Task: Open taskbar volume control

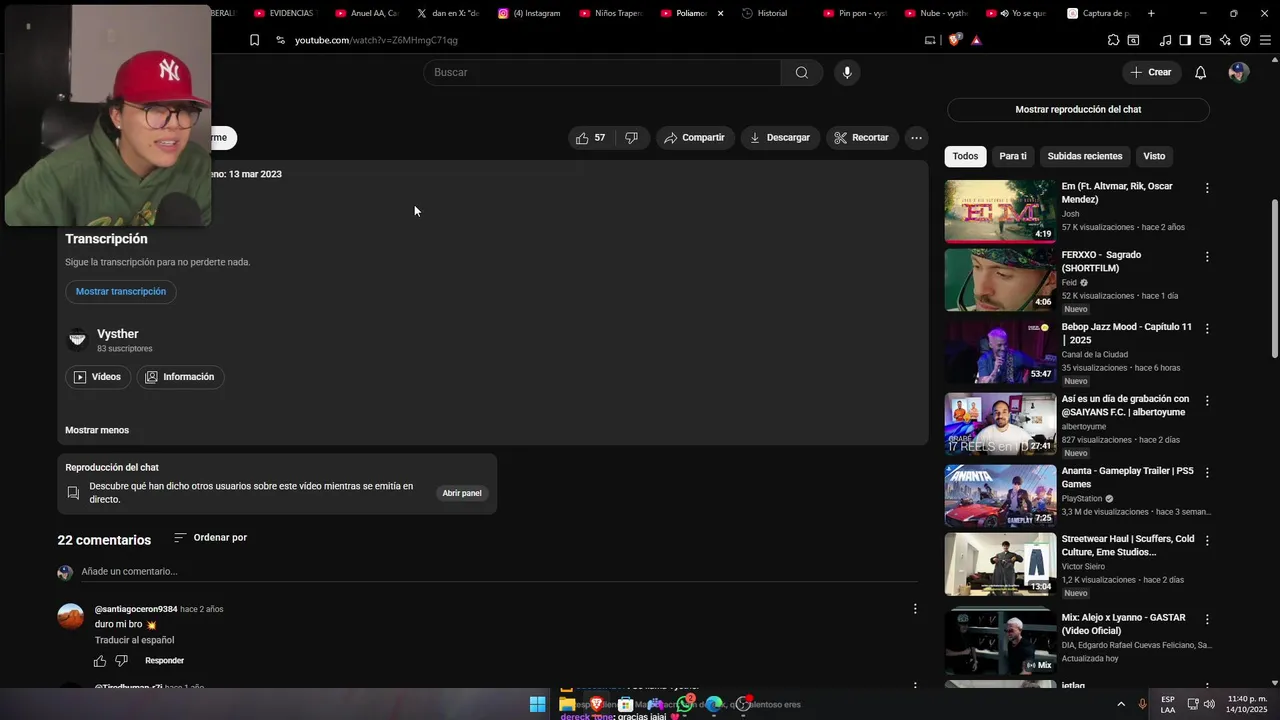Action: (x=1210, y=704)
